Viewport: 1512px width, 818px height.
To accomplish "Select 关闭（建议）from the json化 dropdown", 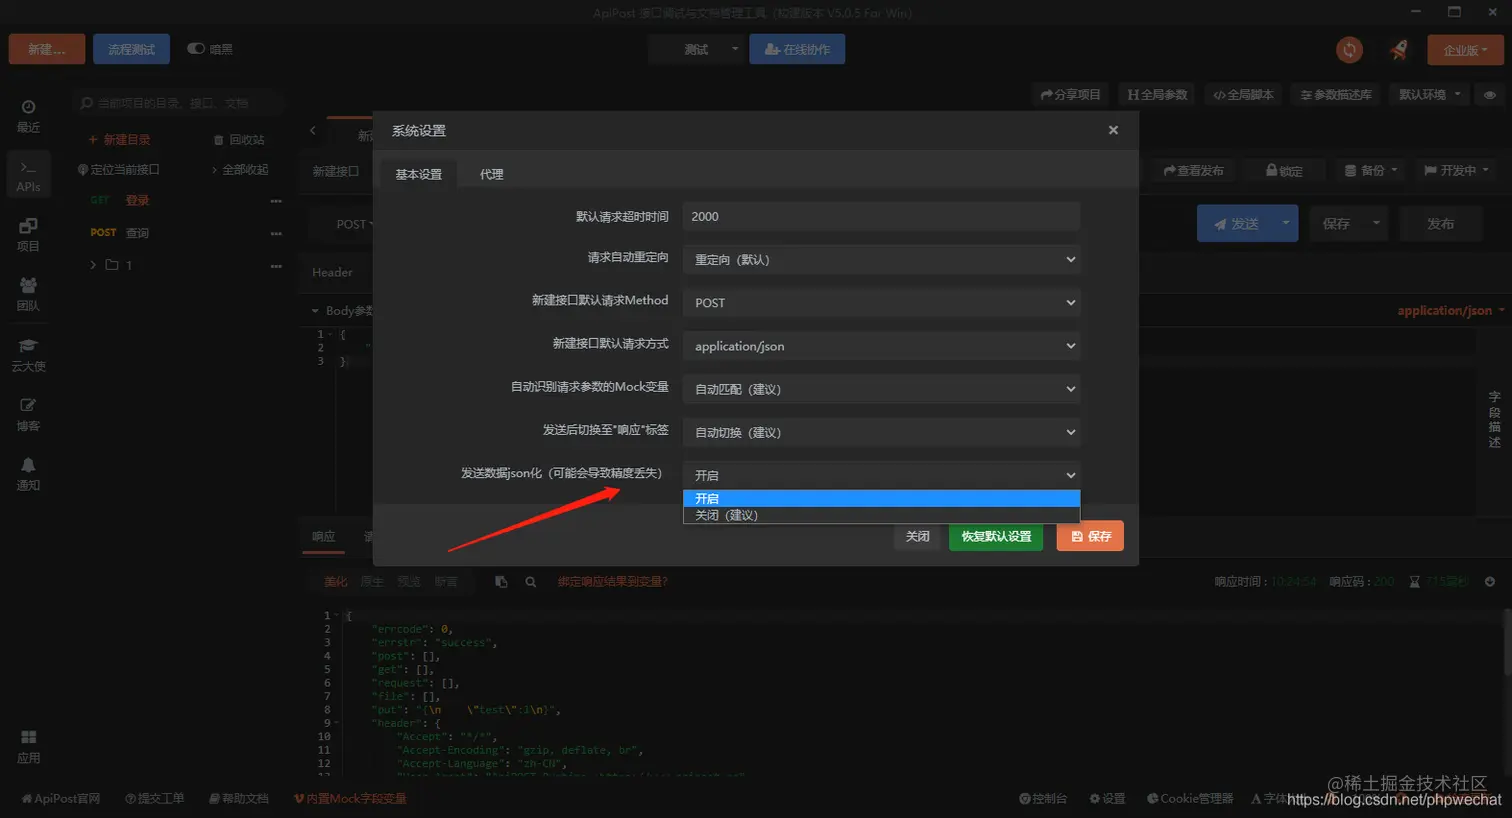I will point(728,515).
